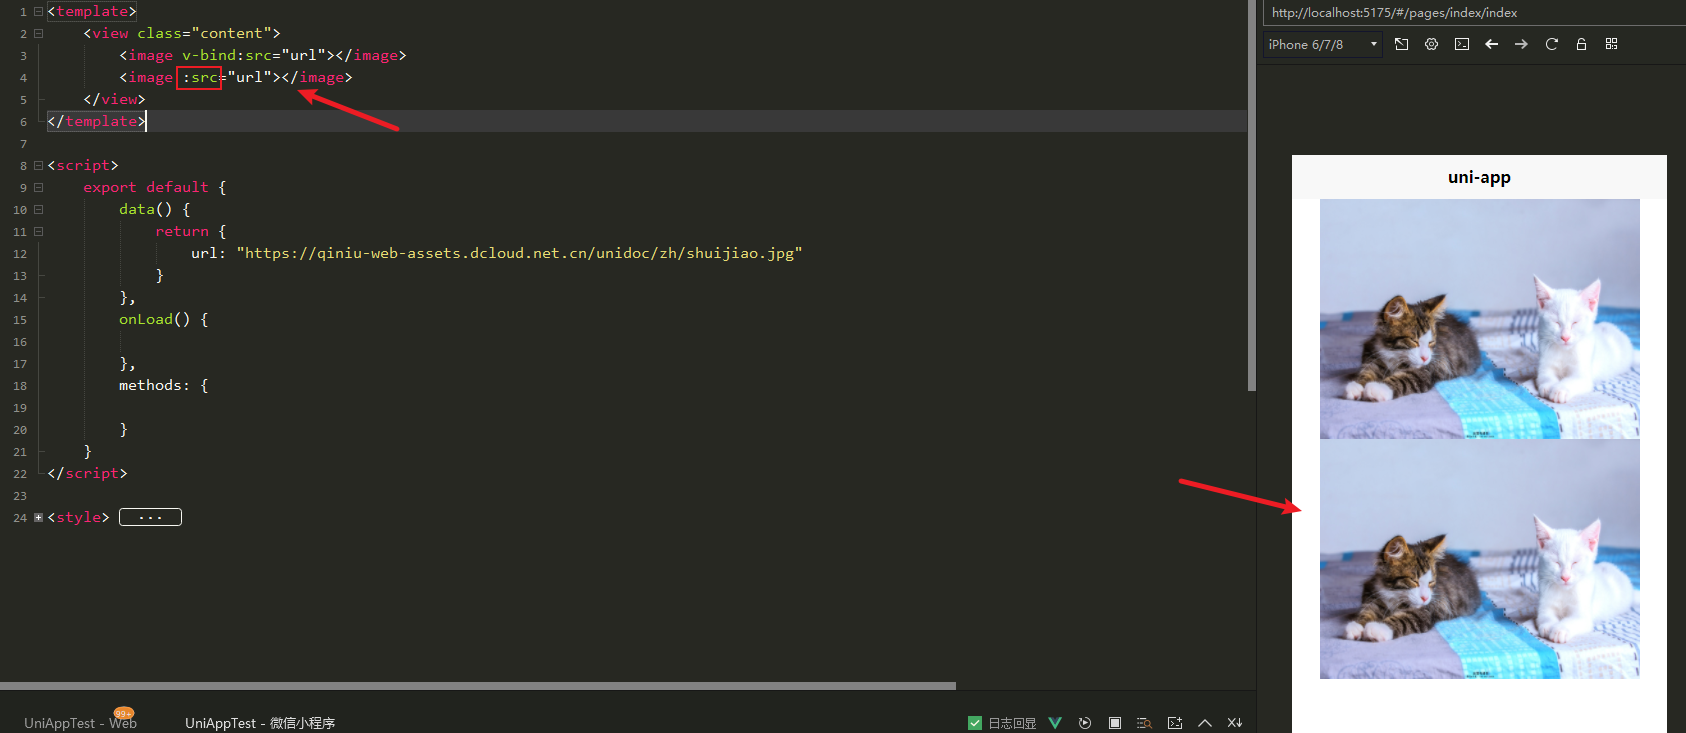Open the preview console terminal icon

pyautogui.click(x=1462, y=44)
